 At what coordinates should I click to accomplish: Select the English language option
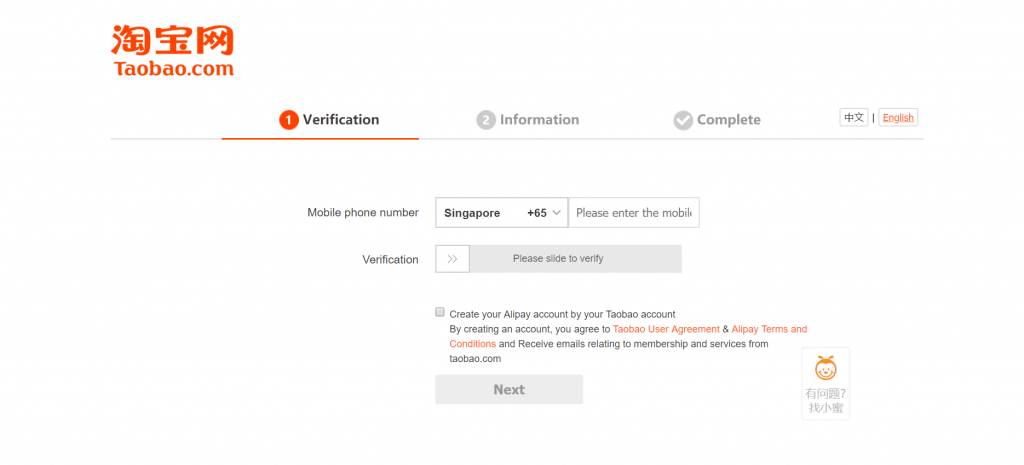[898, 118]
